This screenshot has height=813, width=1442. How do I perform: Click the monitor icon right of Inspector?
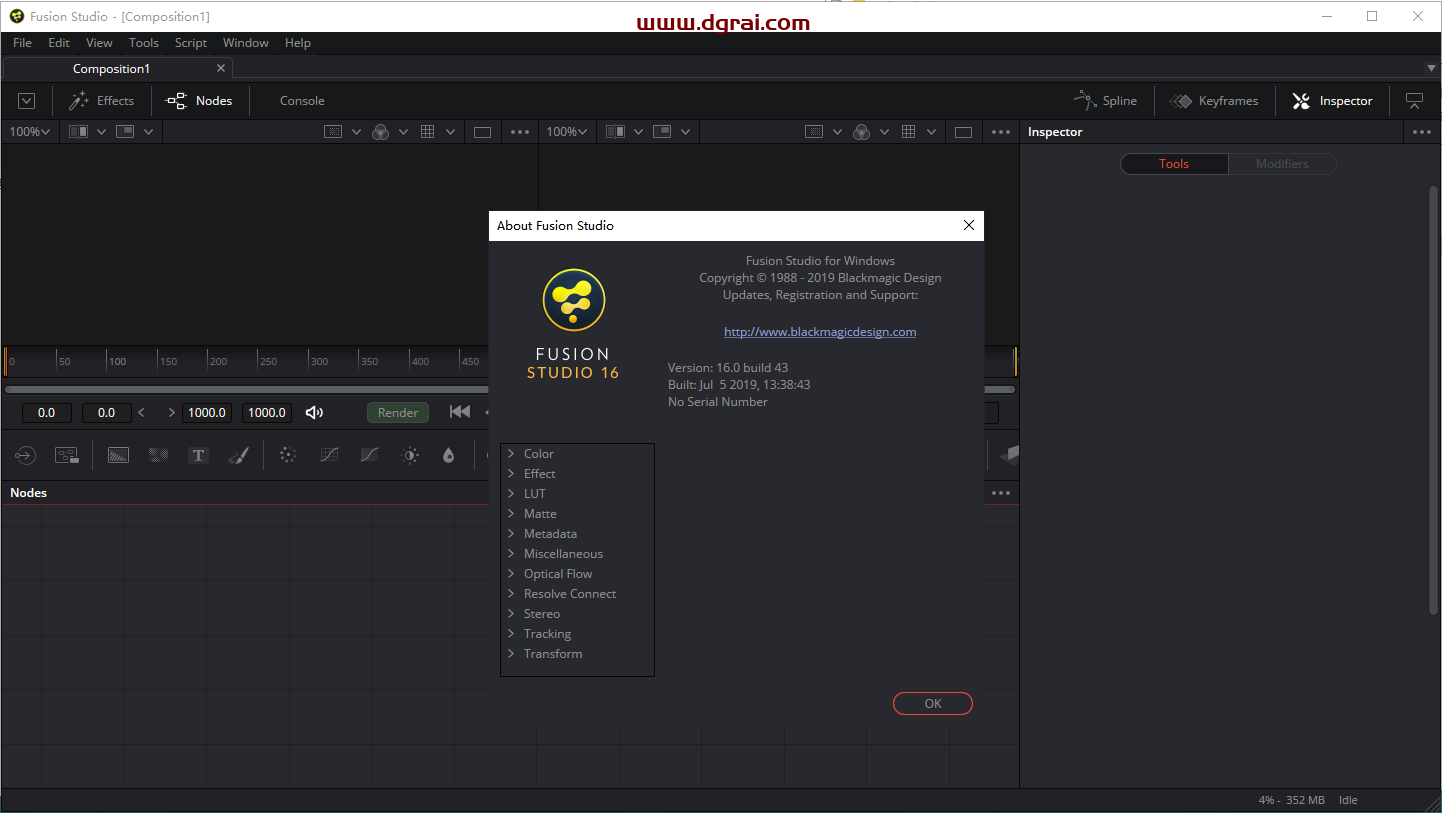click(x=1414, y=101)
